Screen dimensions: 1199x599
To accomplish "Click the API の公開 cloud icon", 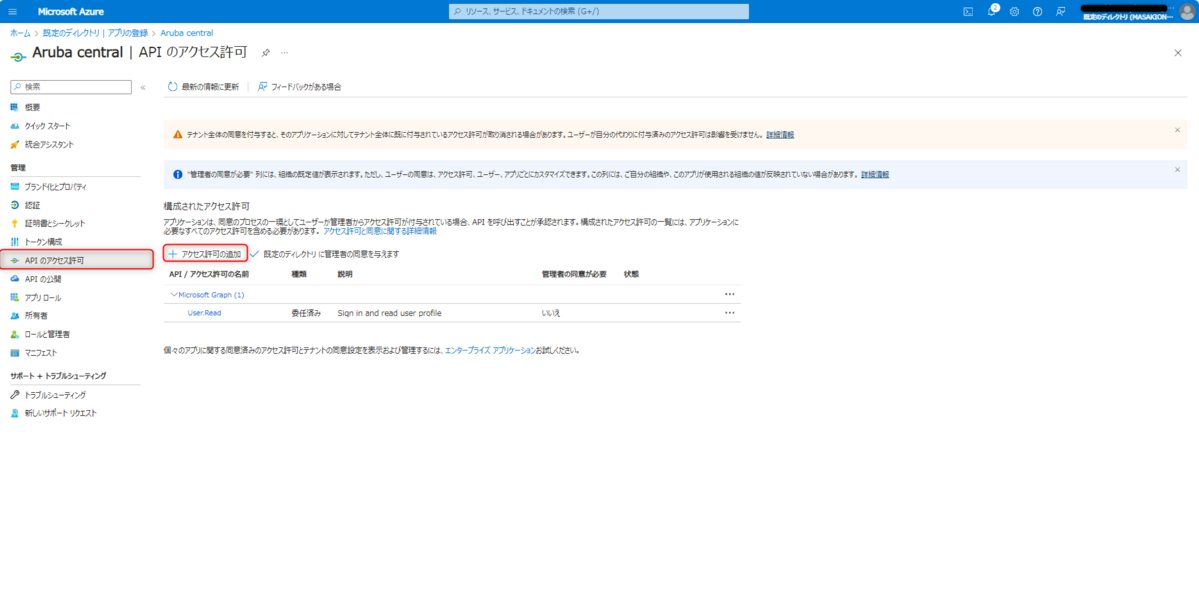I will coord(15,279).
